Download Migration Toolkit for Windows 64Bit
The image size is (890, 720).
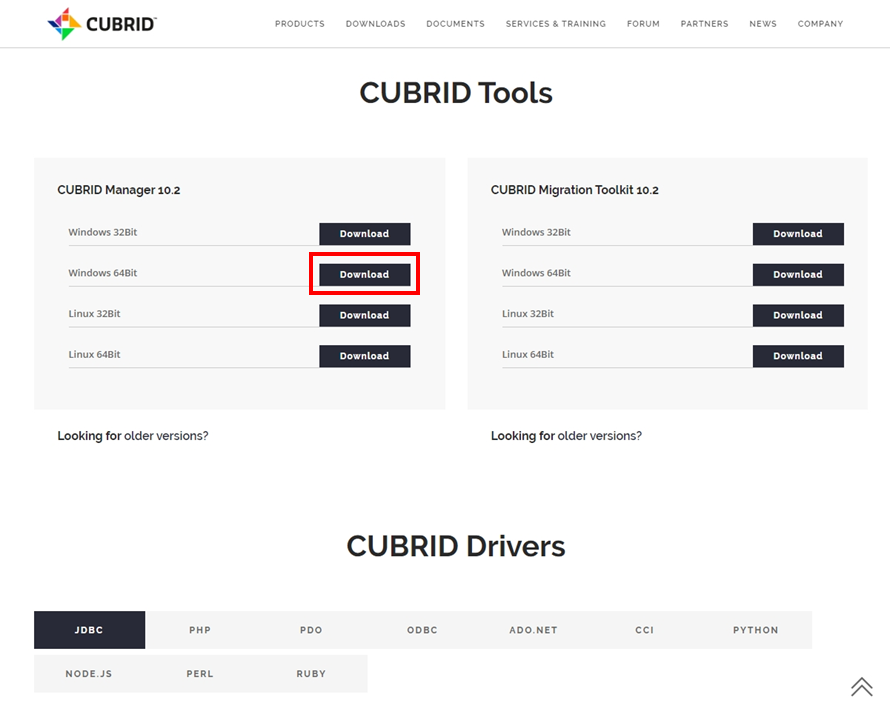click(x=798, y=275)
